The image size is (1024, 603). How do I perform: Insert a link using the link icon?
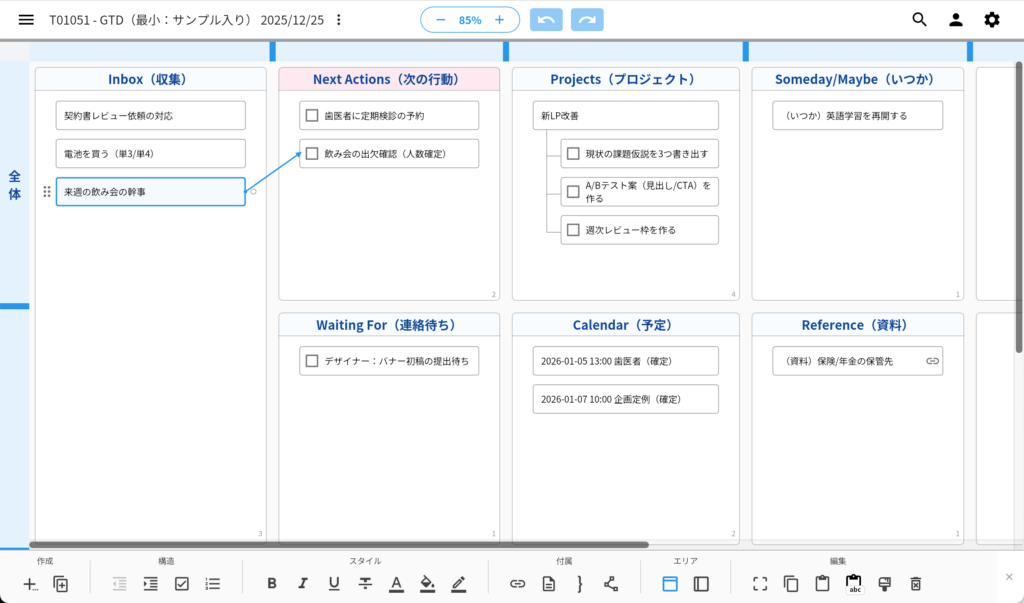tap(517, 584)
